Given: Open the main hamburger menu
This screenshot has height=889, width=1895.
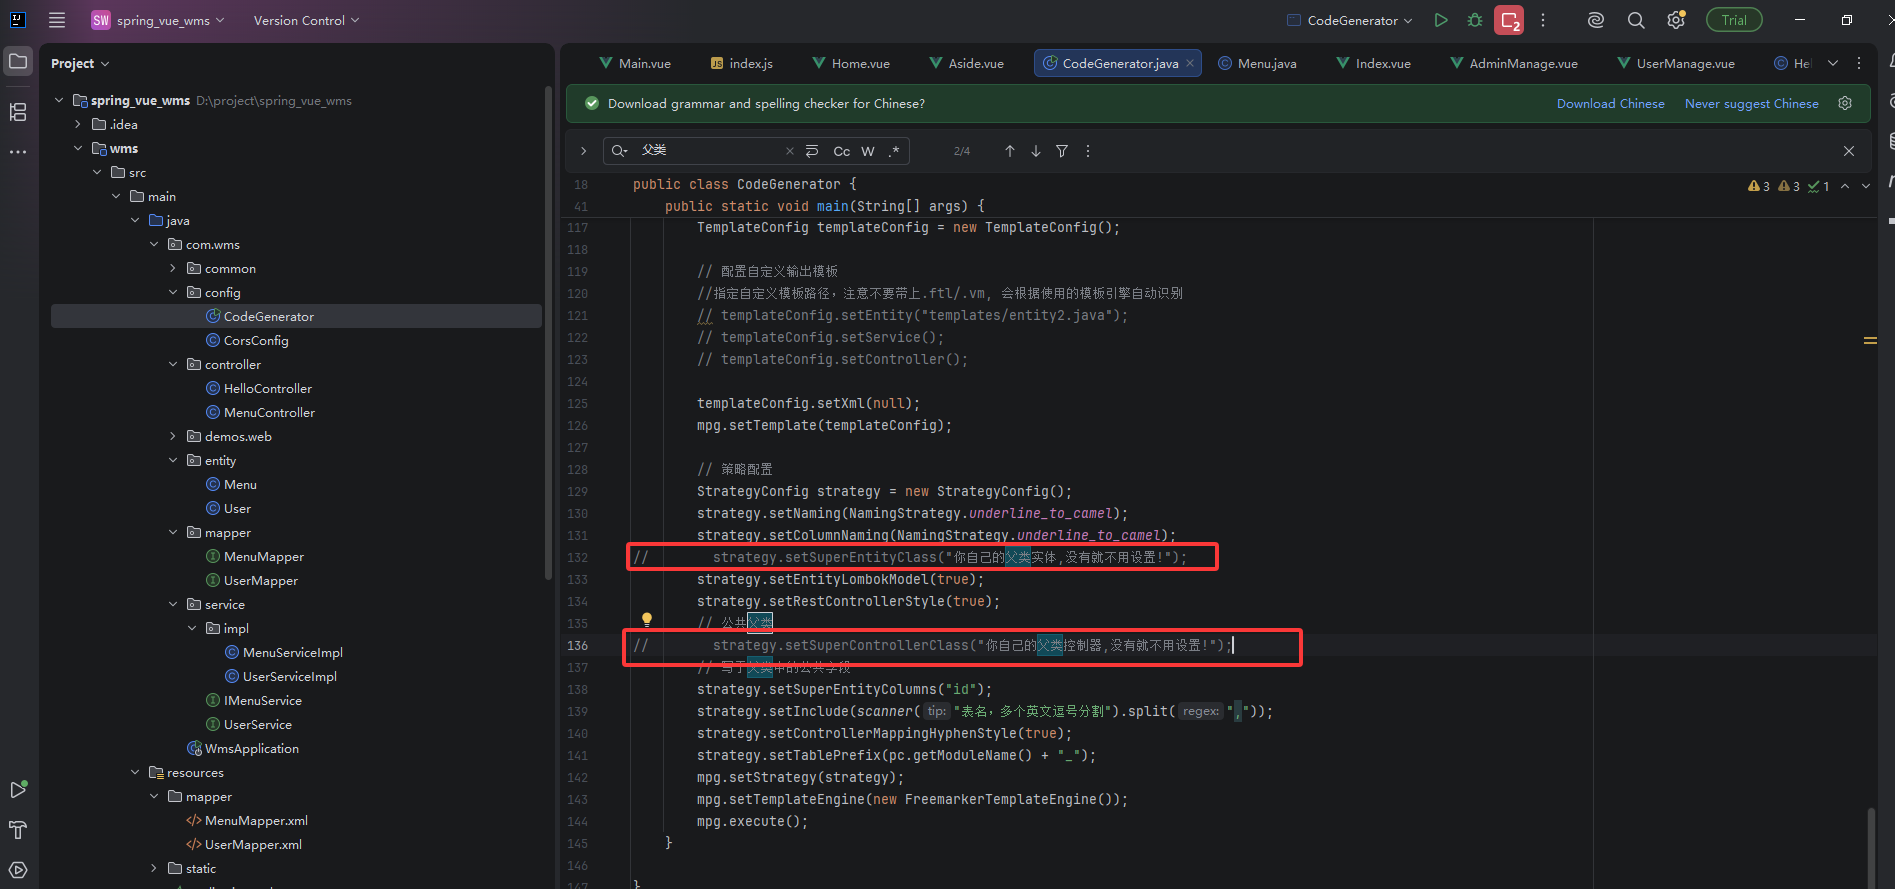Looking at the screenshot, I should tap(57, 20).
